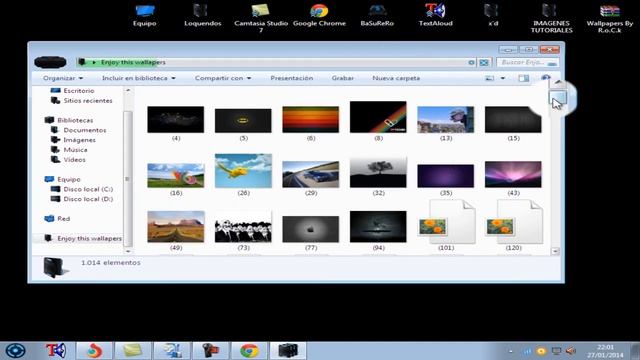The width and height of the screenshot is (640, 360).
Task: Select striped wallpaper thumbnail (6)
Action: [x=311, y=120]
